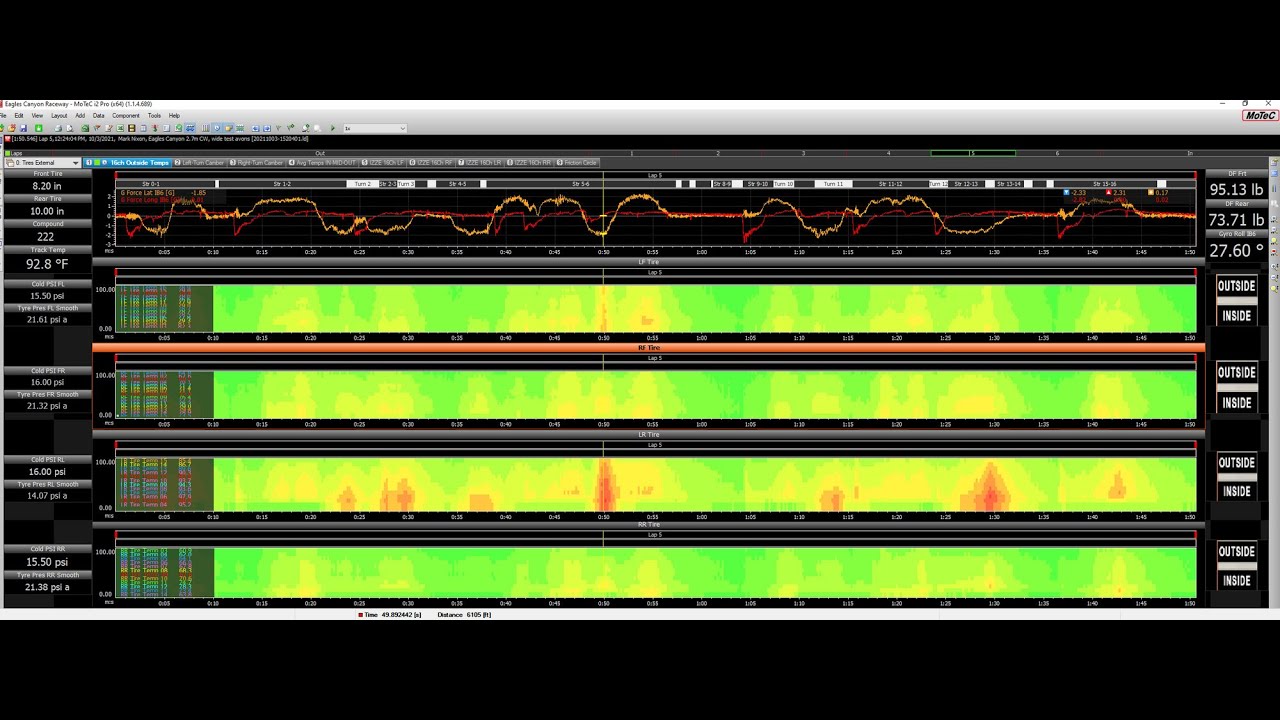Click the Str 13-14 track section label
1280x720 pixels.
pos(1009,184)
